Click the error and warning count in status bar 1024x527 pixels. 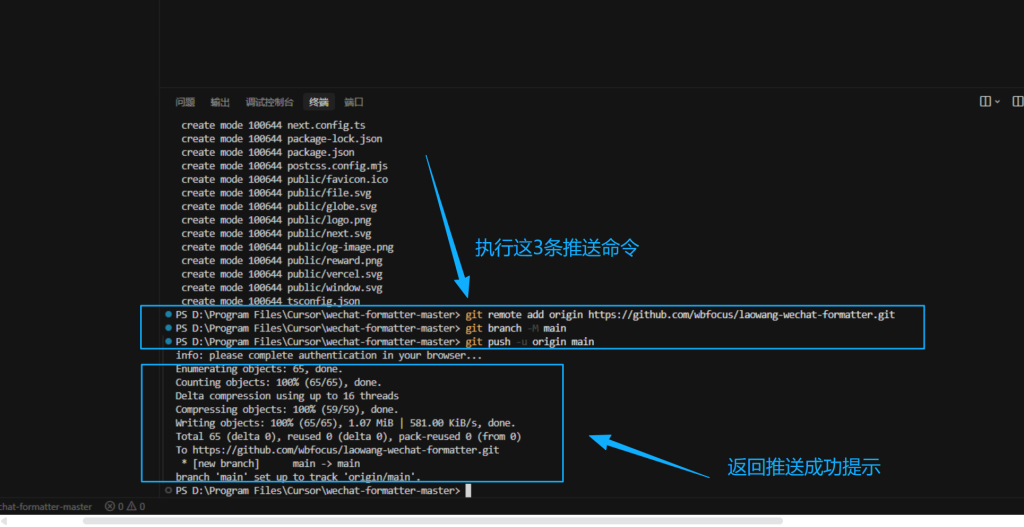pos(125,506)
